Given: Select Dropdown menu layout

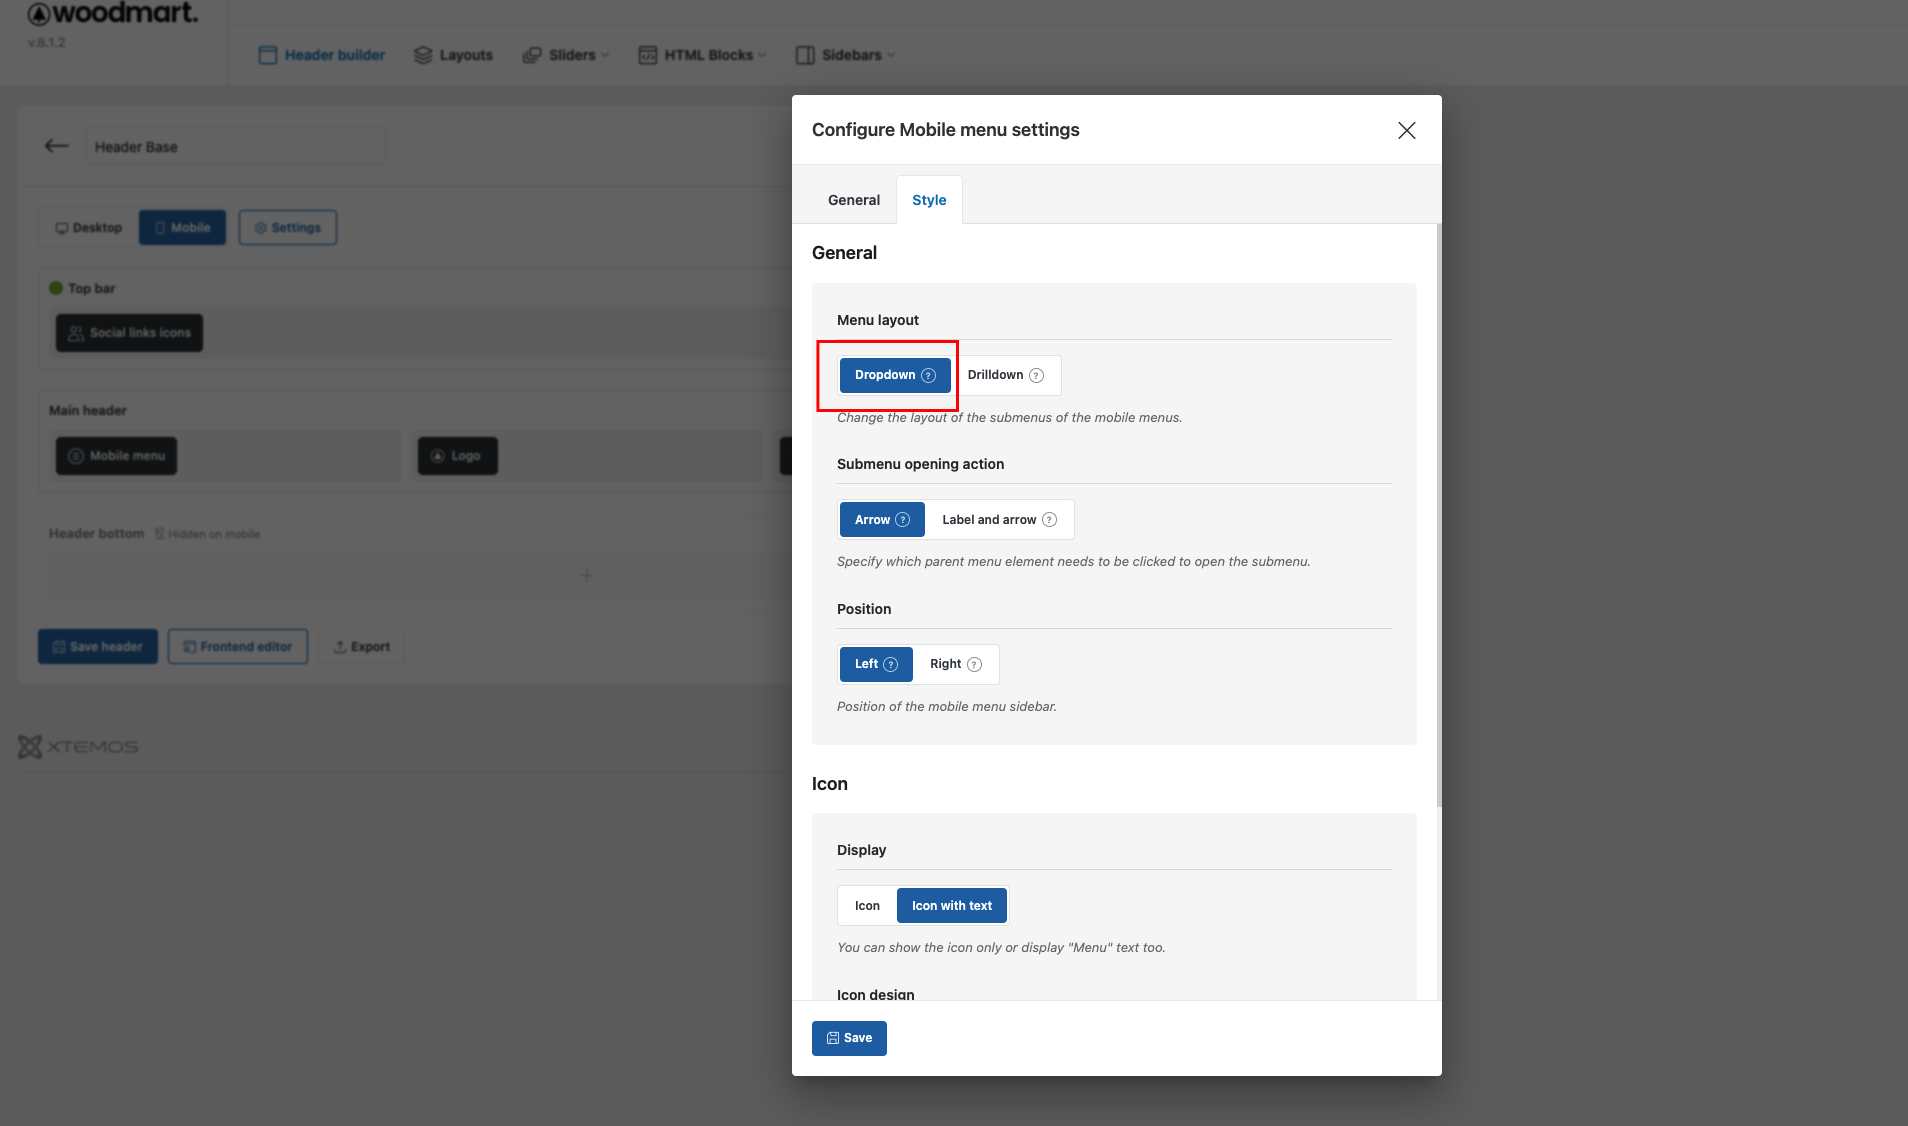Looking at the screenshot, I should [895, 376].
